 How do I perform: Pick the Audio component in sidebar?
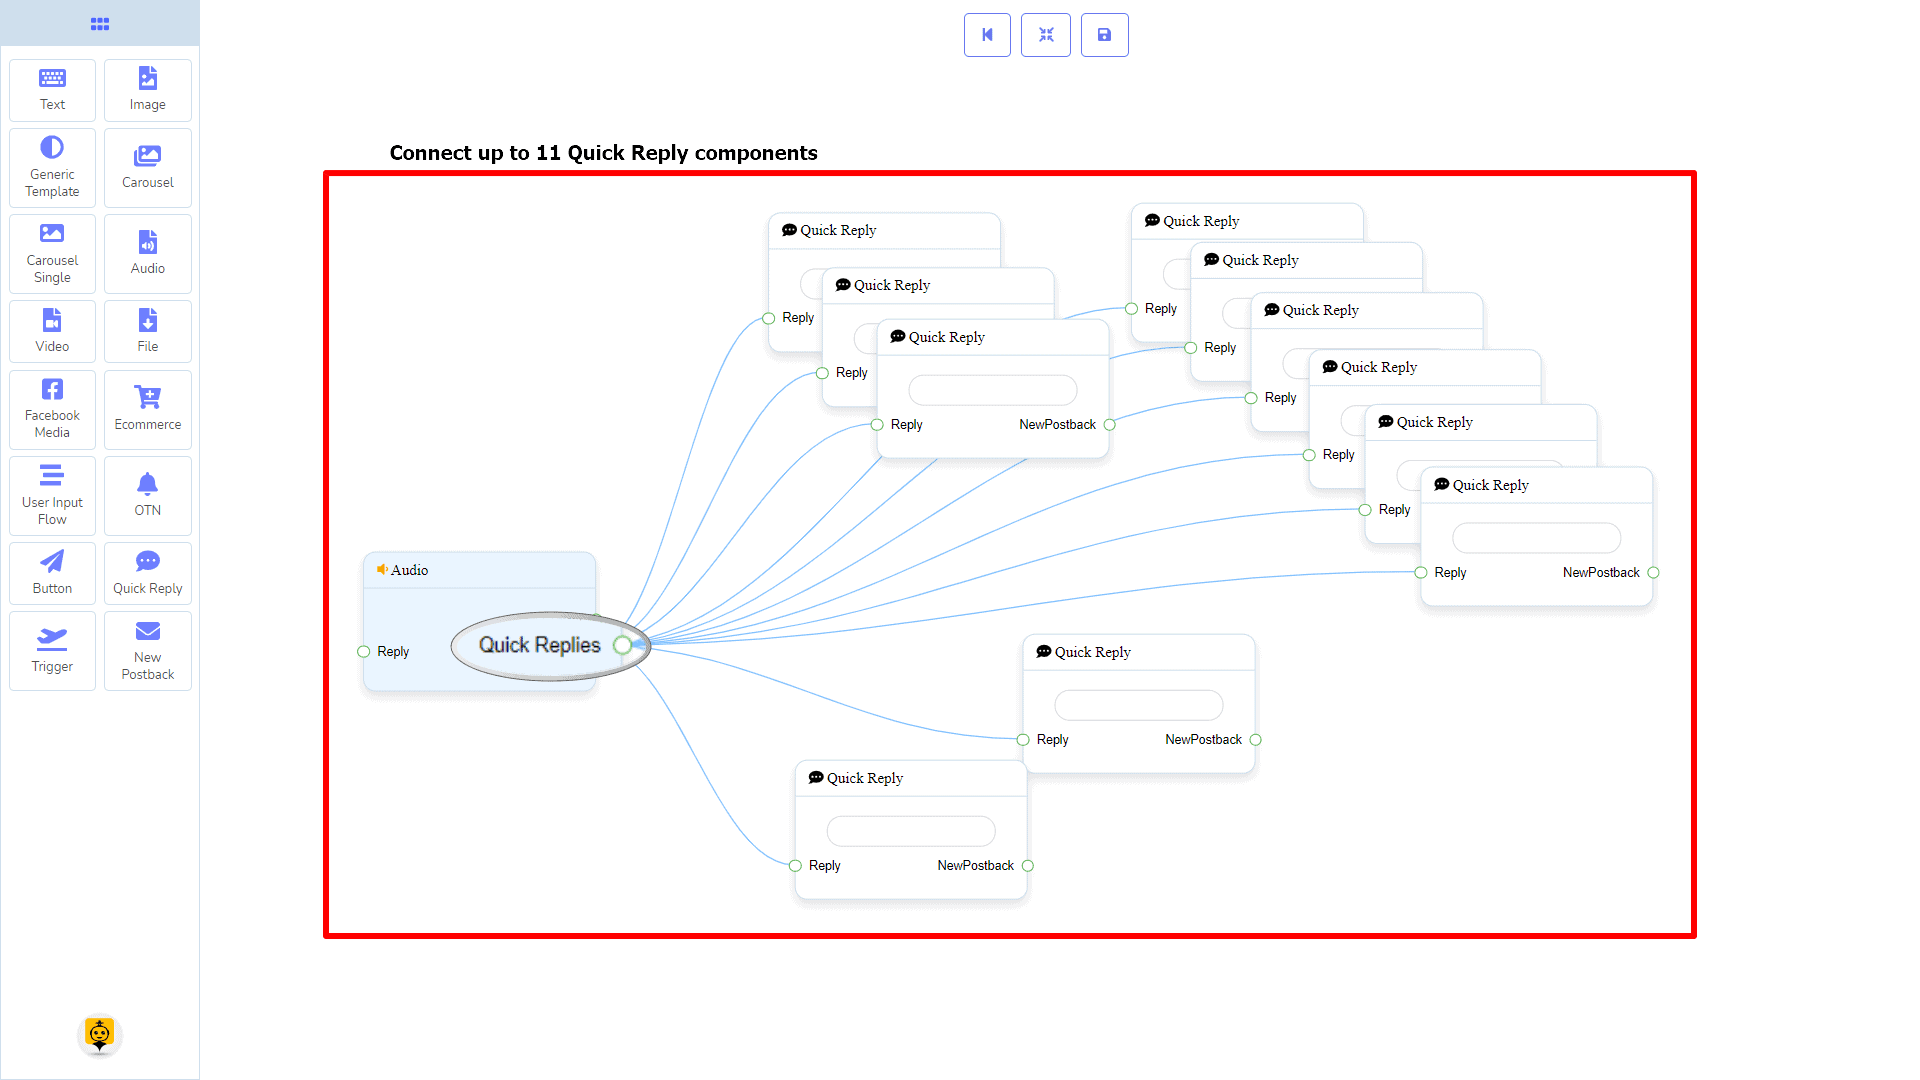click(x=147, y=253)
